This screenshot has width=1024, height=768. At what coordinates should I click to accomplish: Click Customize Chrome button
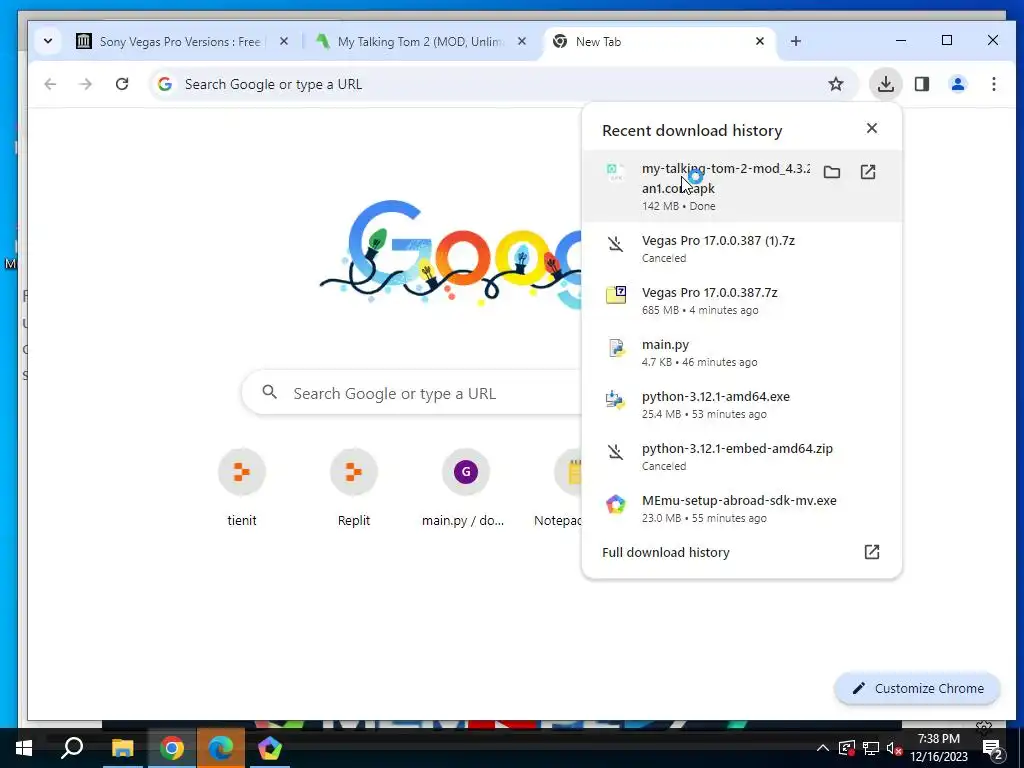pyautogui.click(x=918, y=688)
